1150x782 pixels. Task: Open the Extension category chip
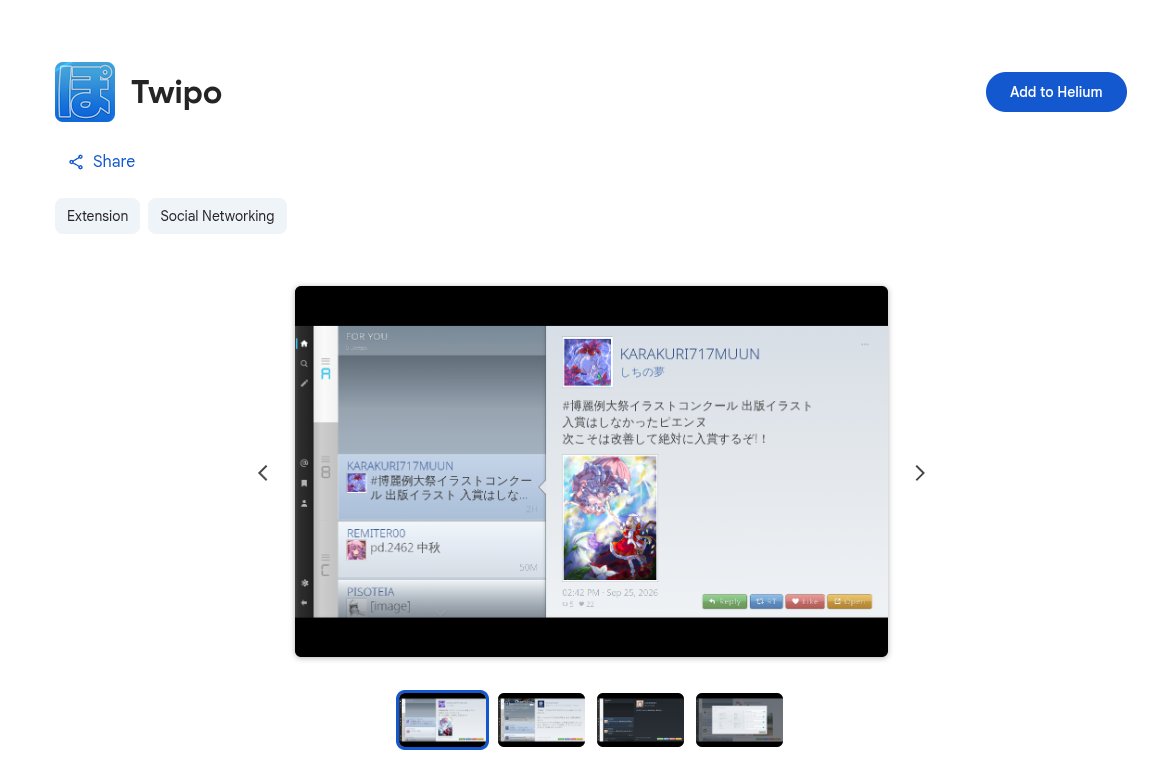(x=98, y=216)
